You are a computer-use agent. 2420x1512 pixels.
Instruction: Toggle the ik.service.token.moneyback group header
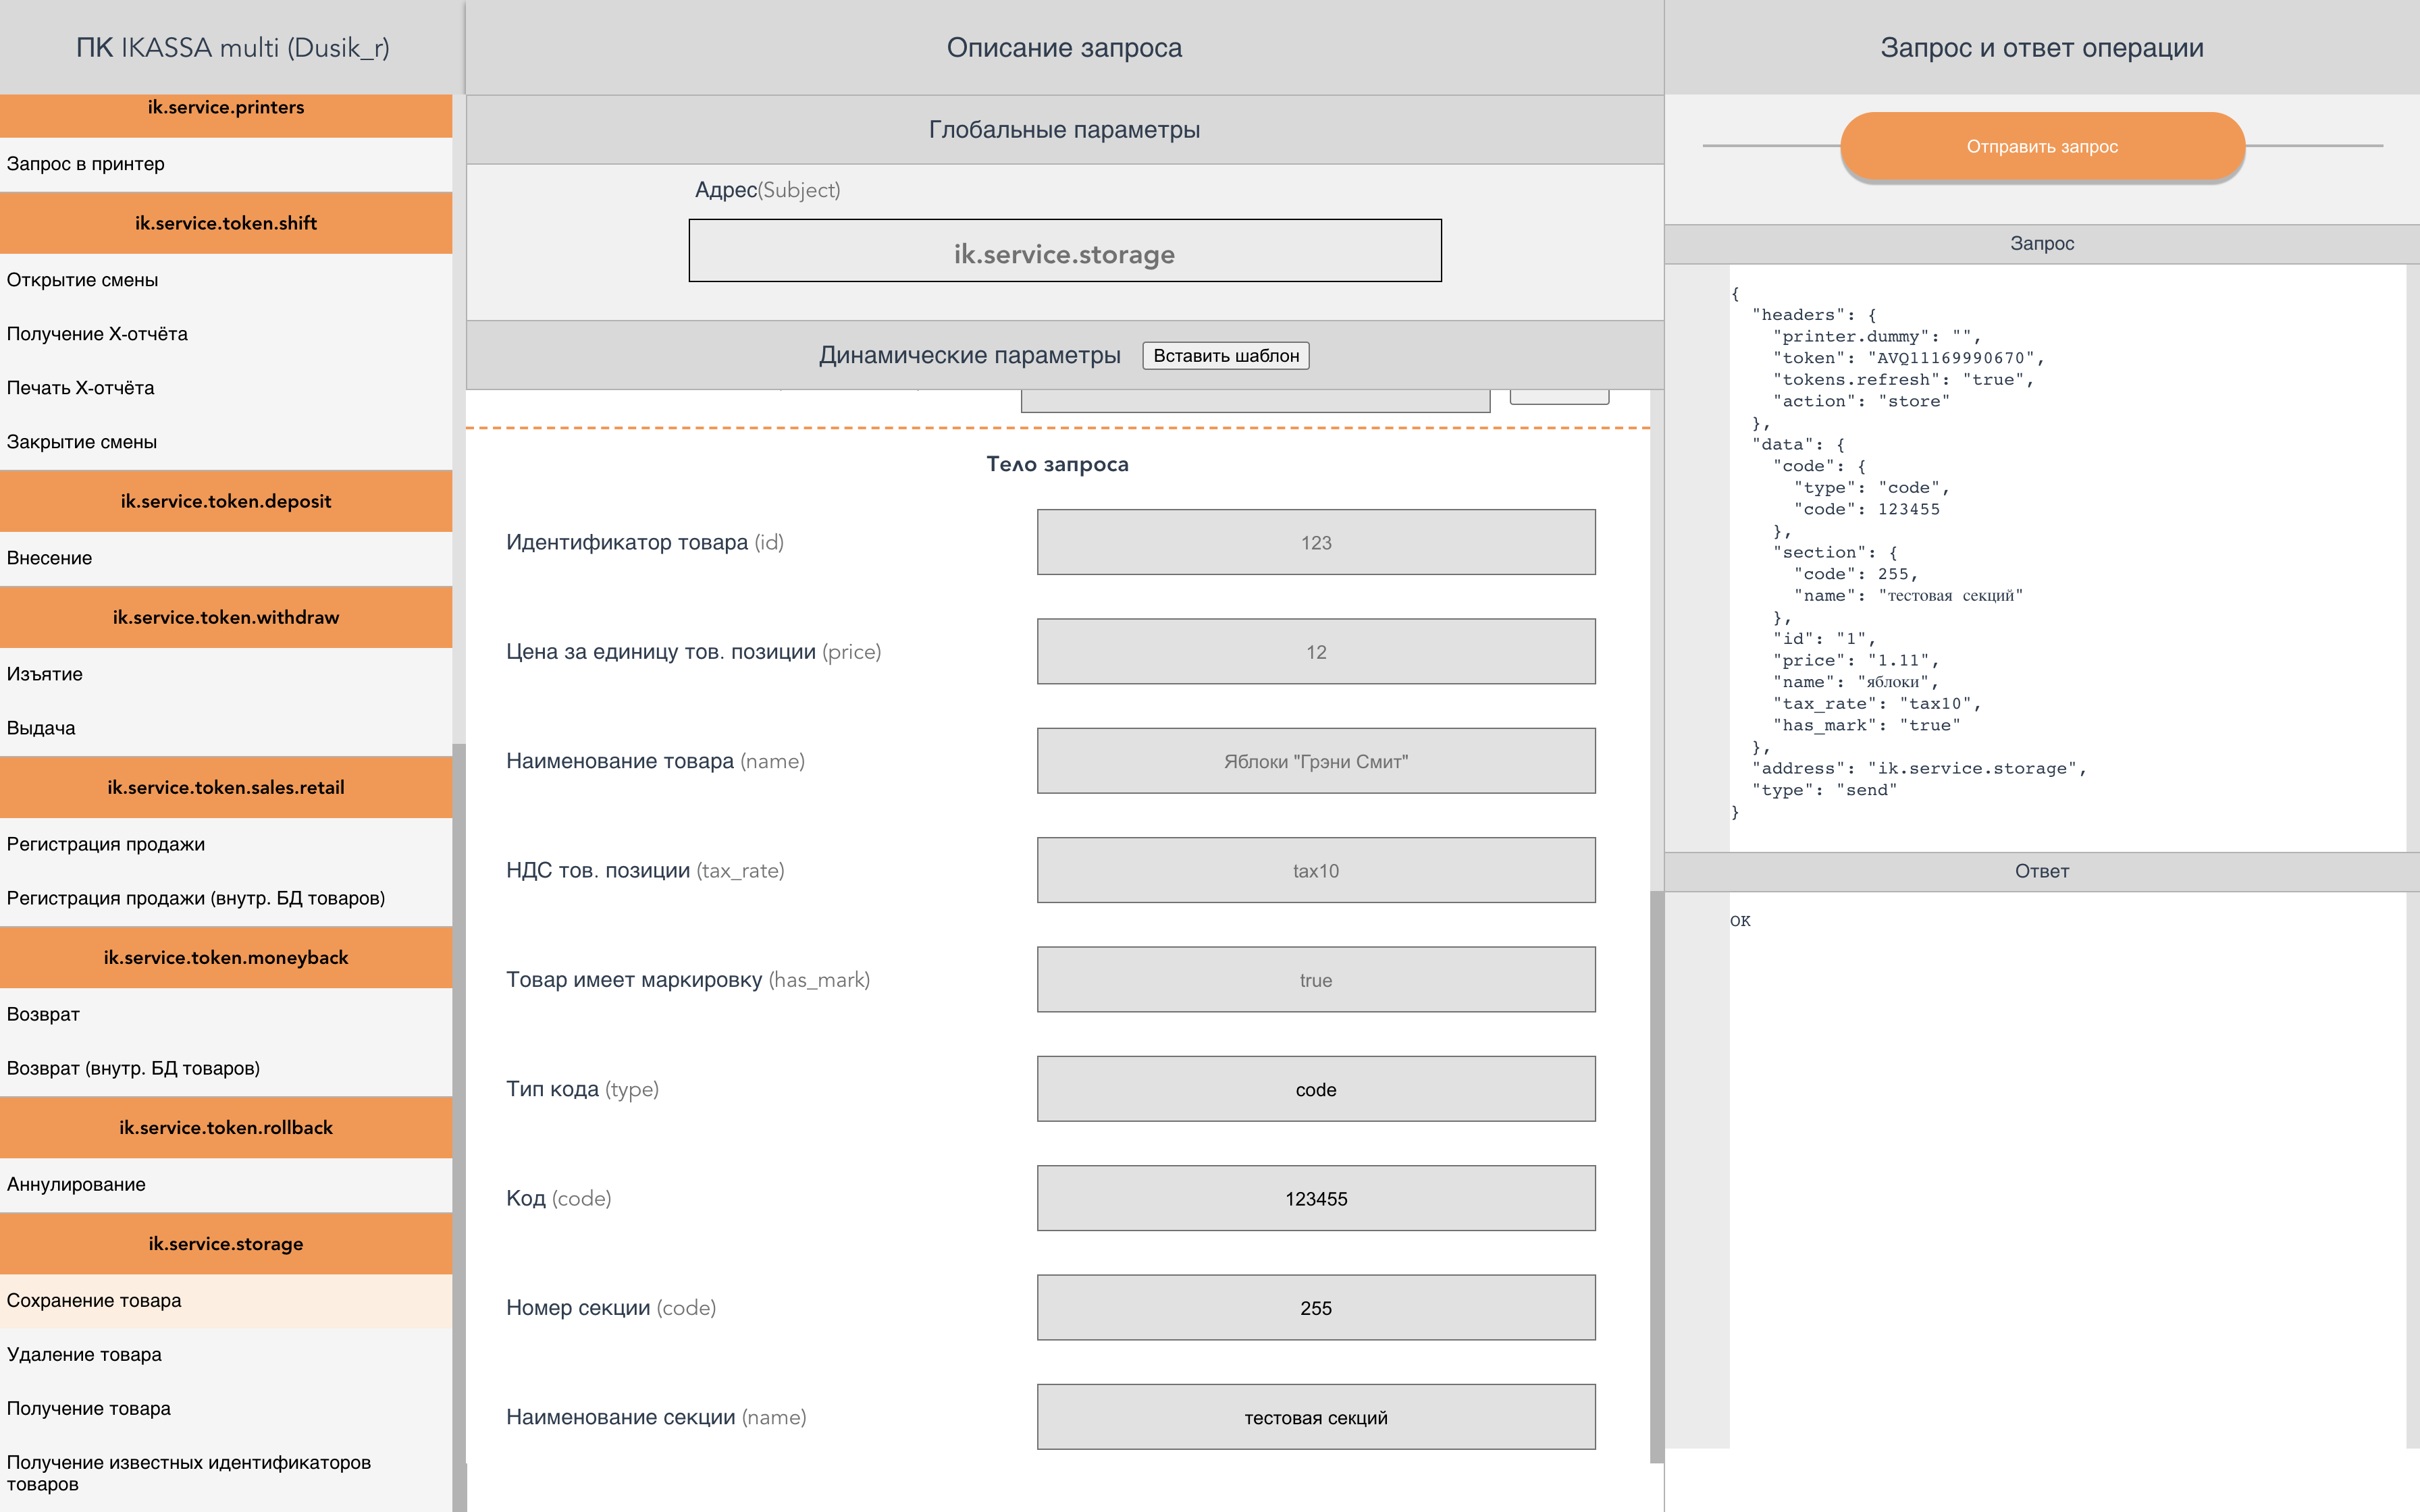(x=226, y=957)
